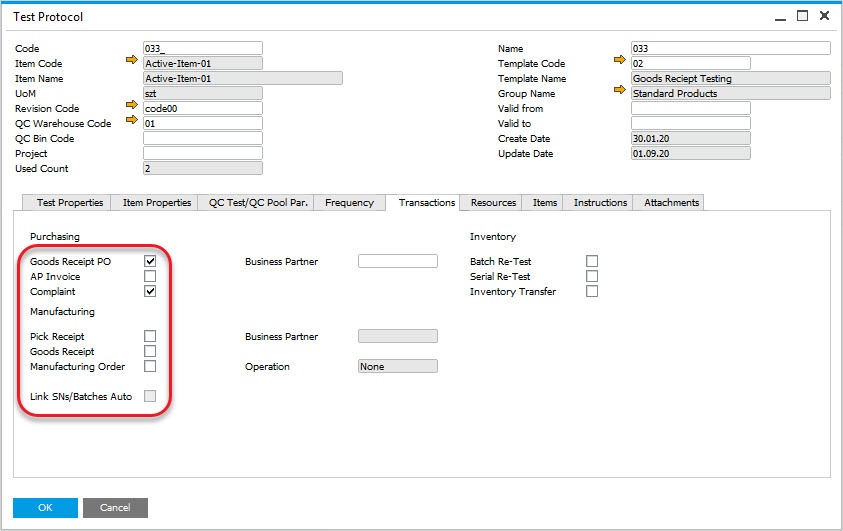Select the Resources tab
Viewport: 843px width, 531px height.
493,203
